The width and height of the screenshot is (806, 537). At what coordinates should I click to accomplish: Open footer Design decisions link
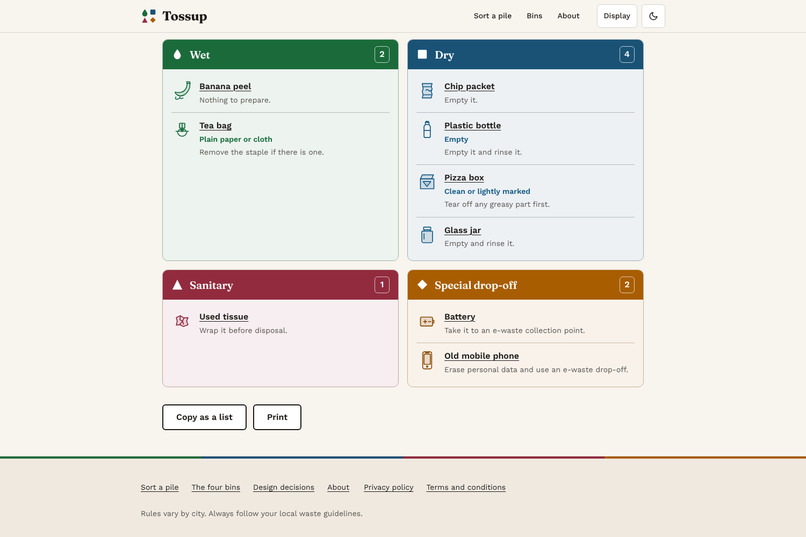coord(284,487)
